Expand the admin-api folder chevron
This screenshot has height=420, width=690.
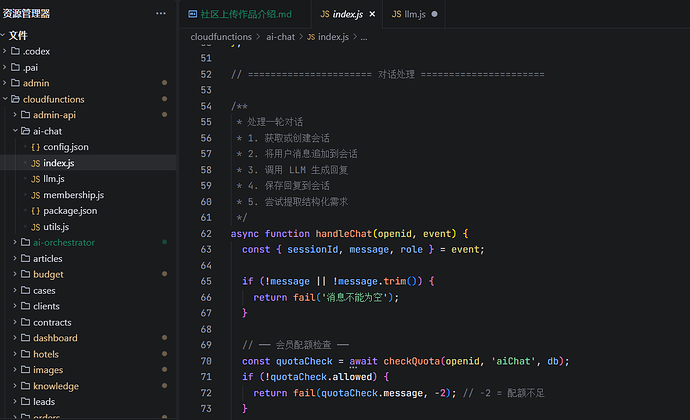[15, 115]
